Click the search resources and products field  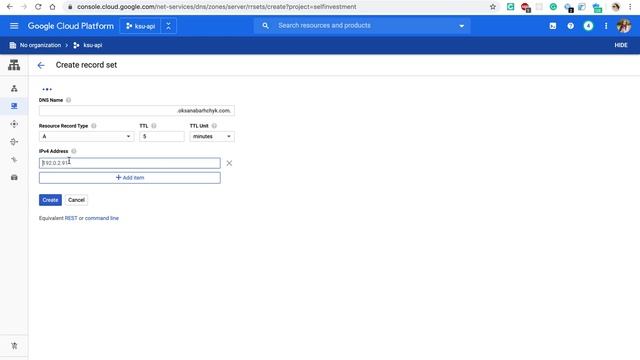[x=363, y=25]
